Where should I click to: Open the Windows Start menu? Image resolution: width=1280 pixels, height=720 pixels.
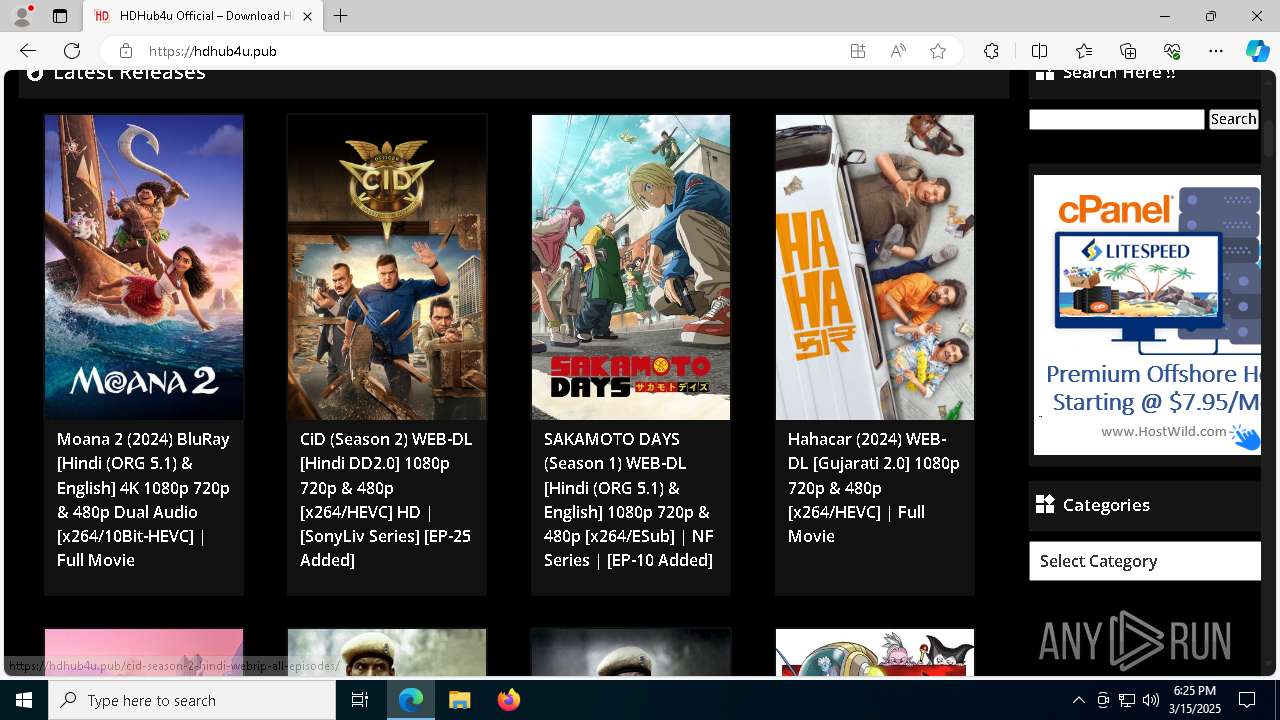[x=24, y=700]
